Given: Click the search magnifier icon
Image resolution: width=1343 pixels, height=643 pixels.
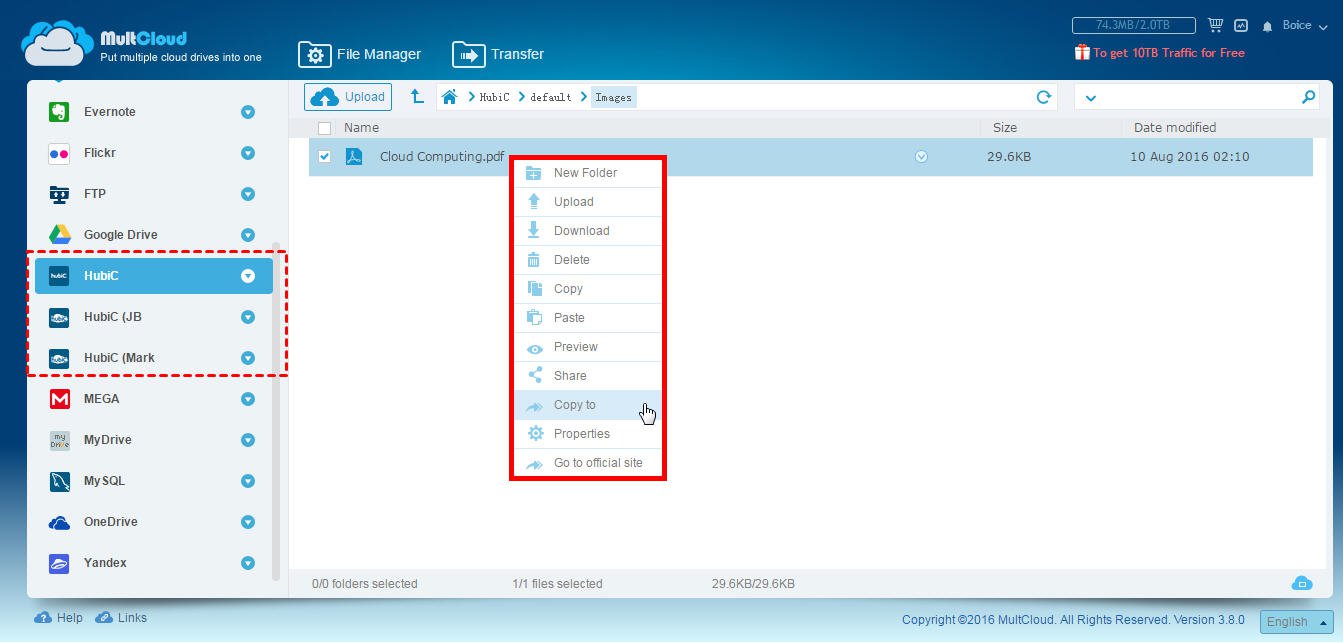Looking at the screenshot, I should [1308, 97].
